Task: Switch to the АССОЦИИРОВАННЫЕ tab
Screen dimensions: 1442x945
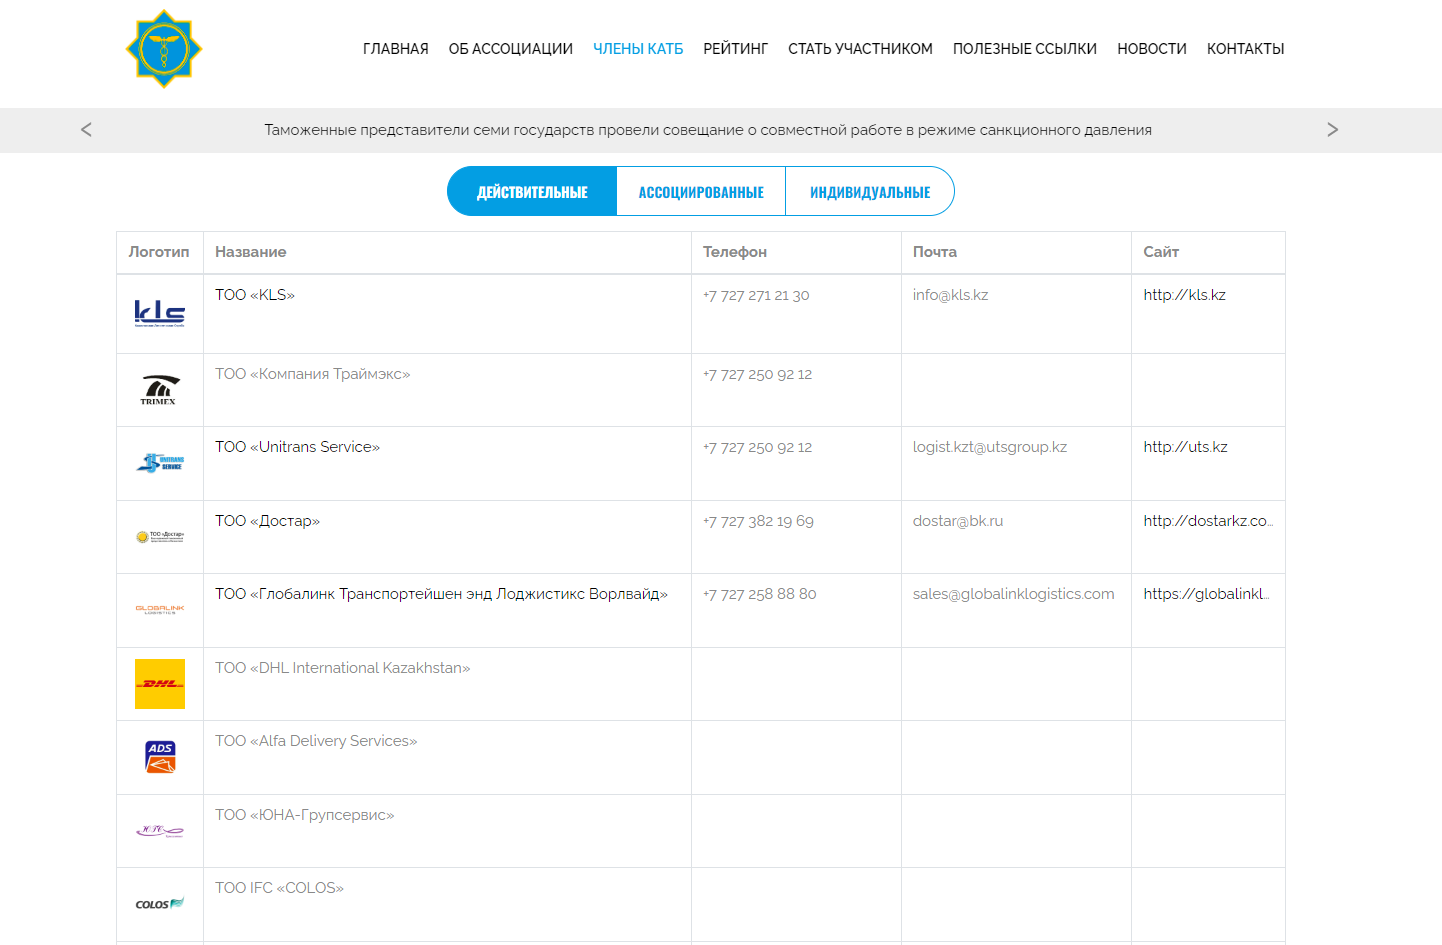Action: (x=701, y=191)
